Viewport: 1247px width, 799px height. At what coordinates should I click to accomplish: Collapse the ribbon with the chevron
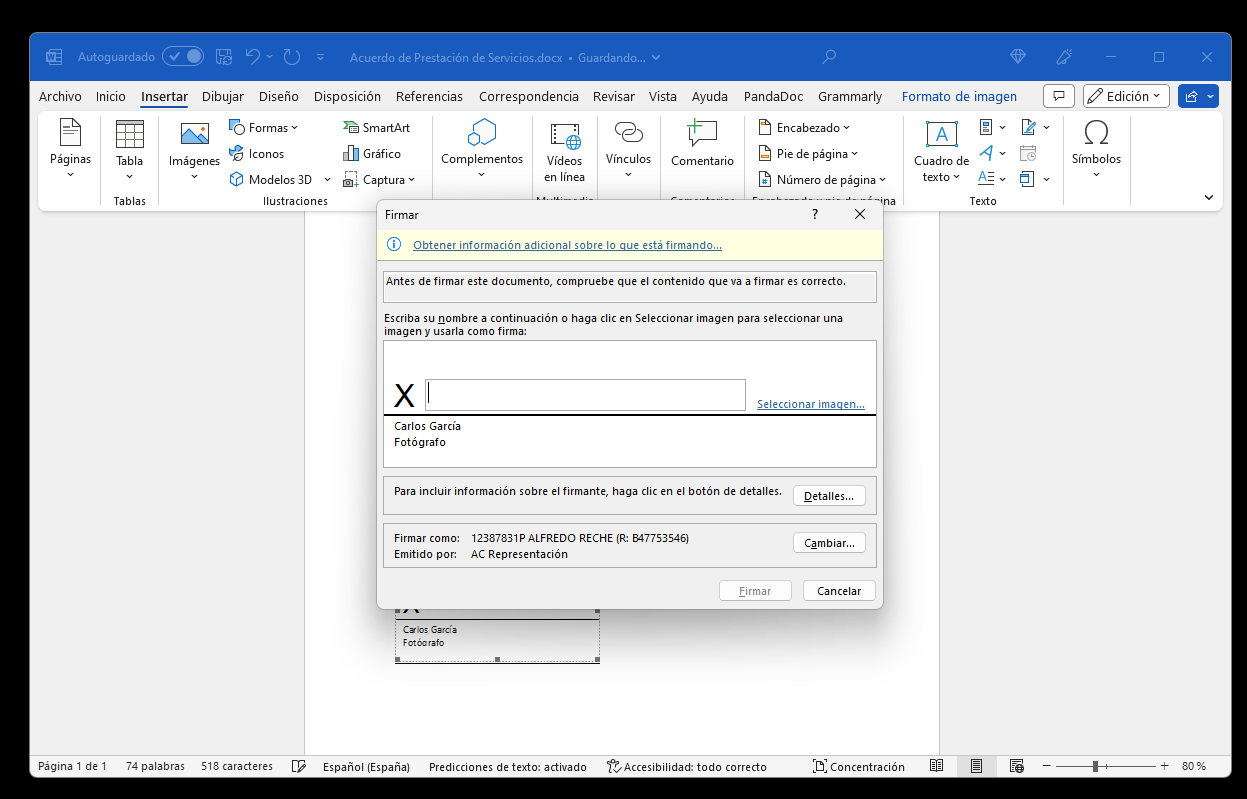point(1208,198)
